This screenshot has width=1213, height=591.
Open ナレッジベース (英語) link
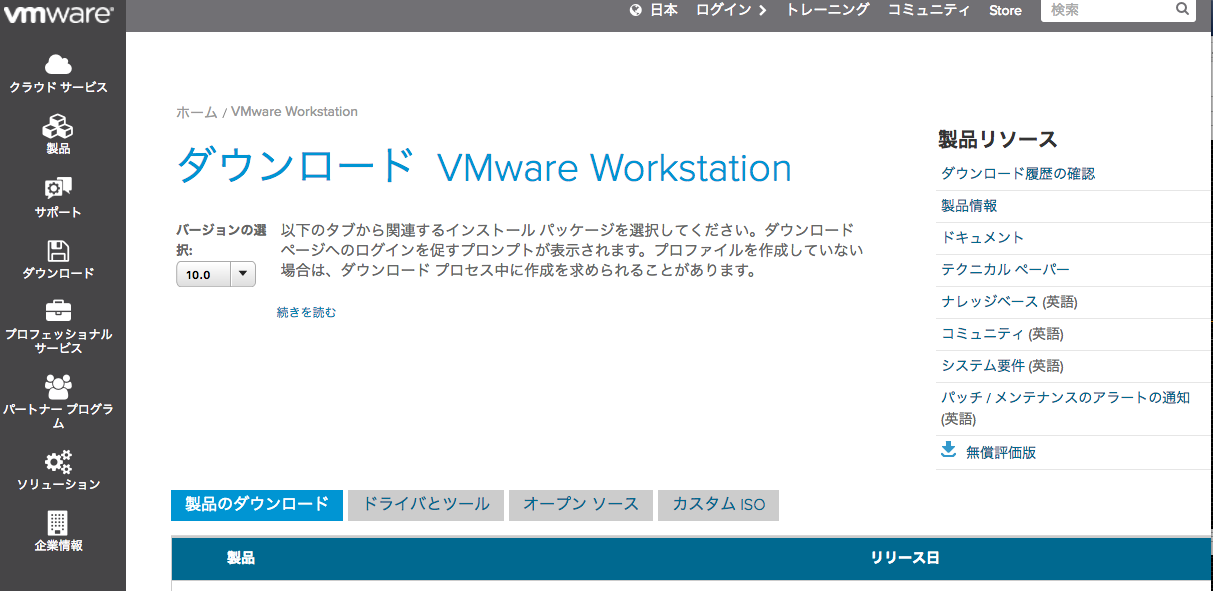tap(1009, 301)
